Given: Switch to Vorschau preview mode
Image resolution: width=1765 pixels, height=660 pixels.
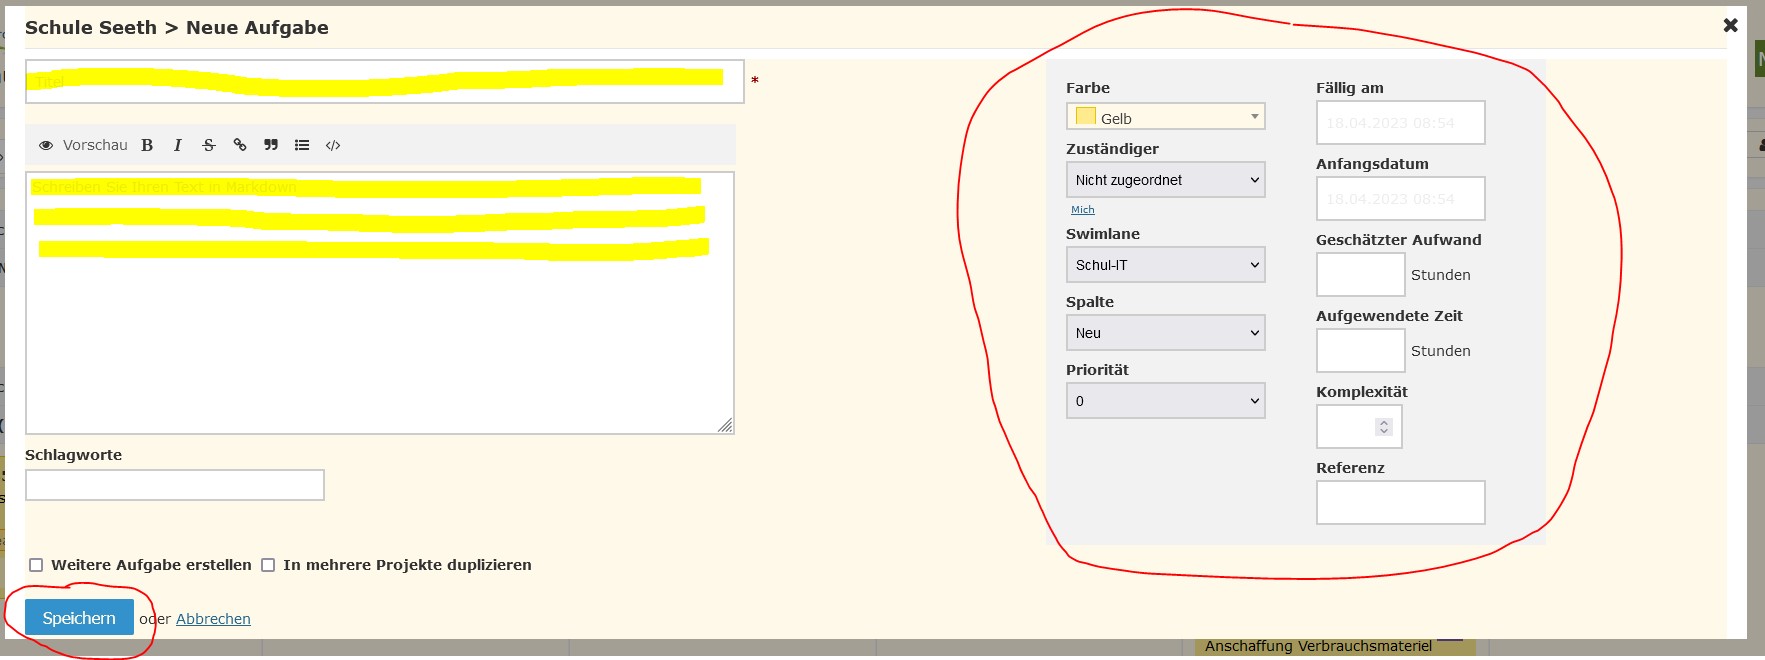Looking at the screenshot, I should tap(84, 145).
